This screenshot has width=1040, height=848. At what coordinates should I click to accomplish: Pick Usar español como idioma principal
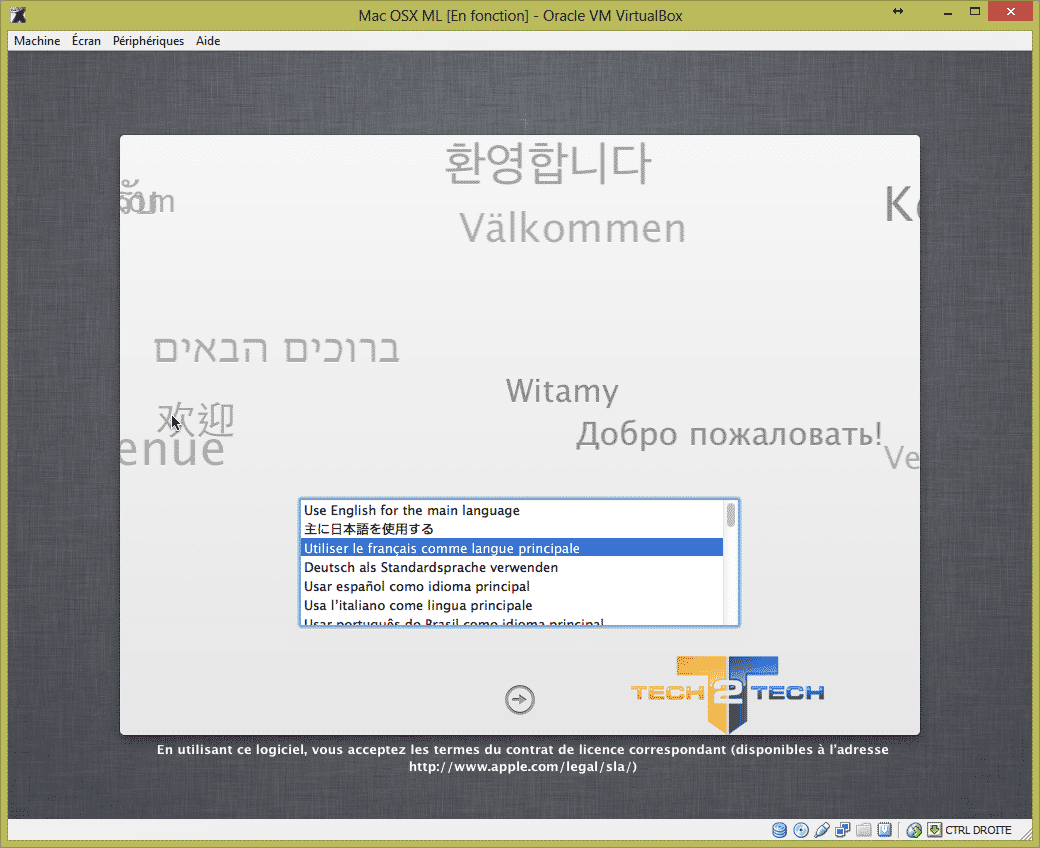417,586
